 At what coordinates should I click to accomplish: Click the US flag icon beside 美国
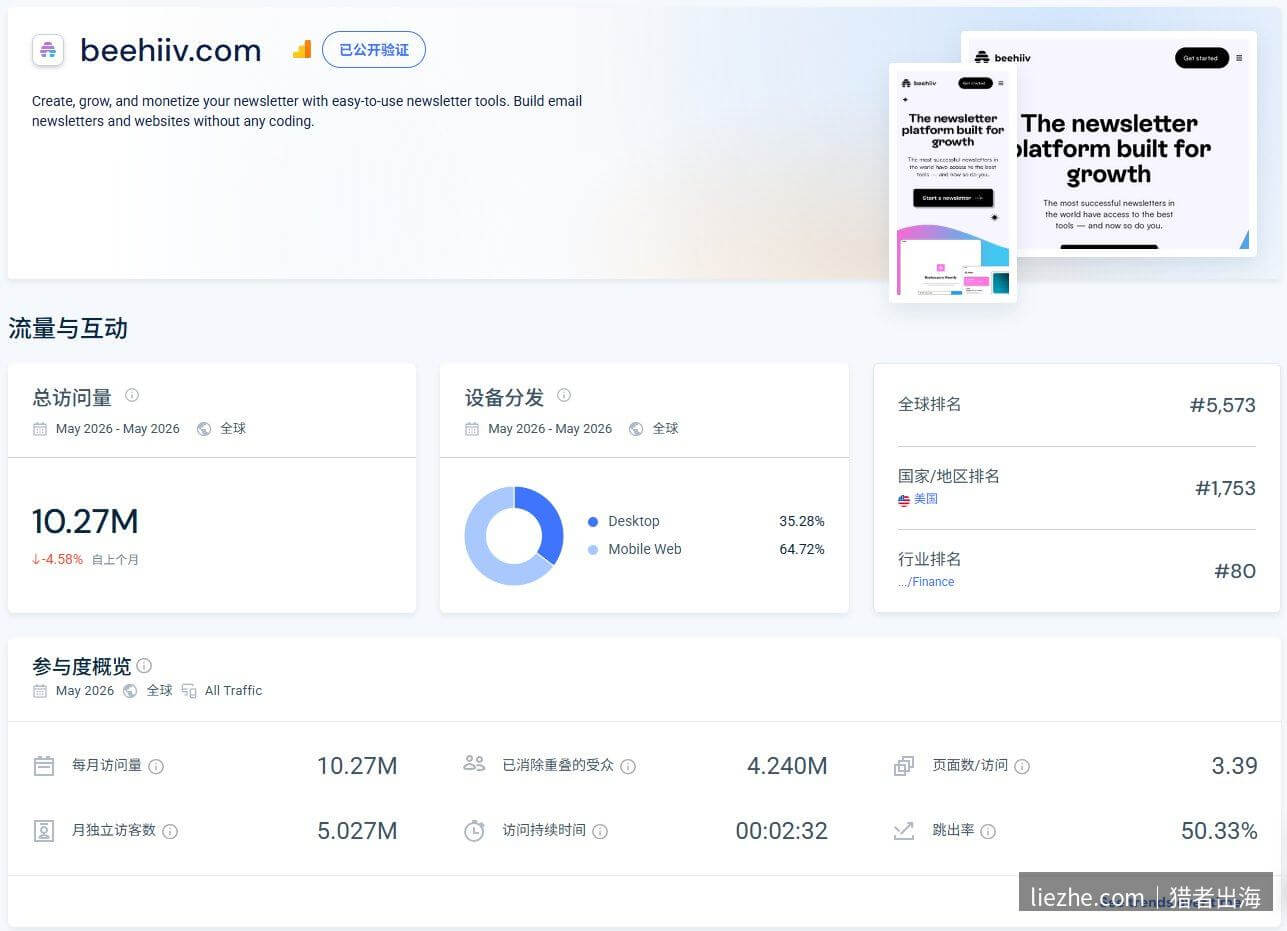[904, 500]
